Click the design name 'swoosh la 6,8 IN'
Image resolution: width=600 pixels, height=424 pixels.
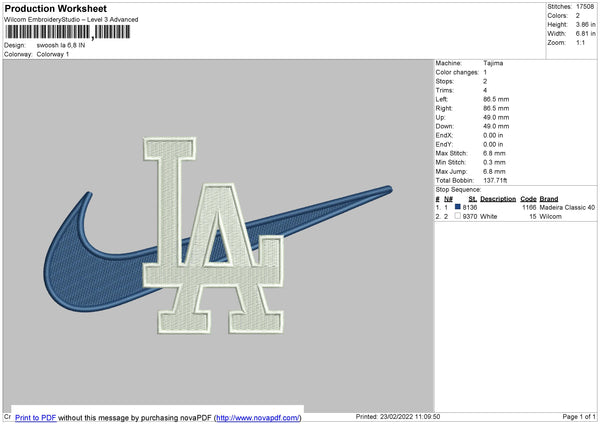61,45
